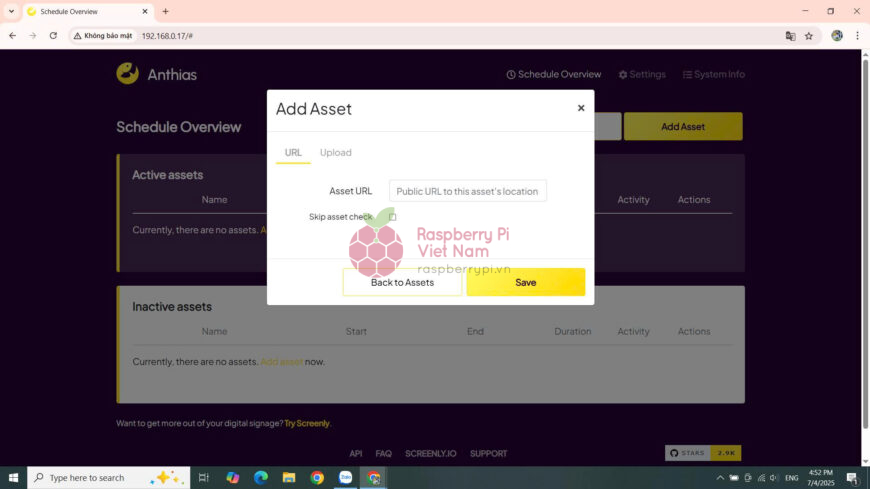
Task: Open a new browser tab with plus icon
Action: (x=166, y=11)
